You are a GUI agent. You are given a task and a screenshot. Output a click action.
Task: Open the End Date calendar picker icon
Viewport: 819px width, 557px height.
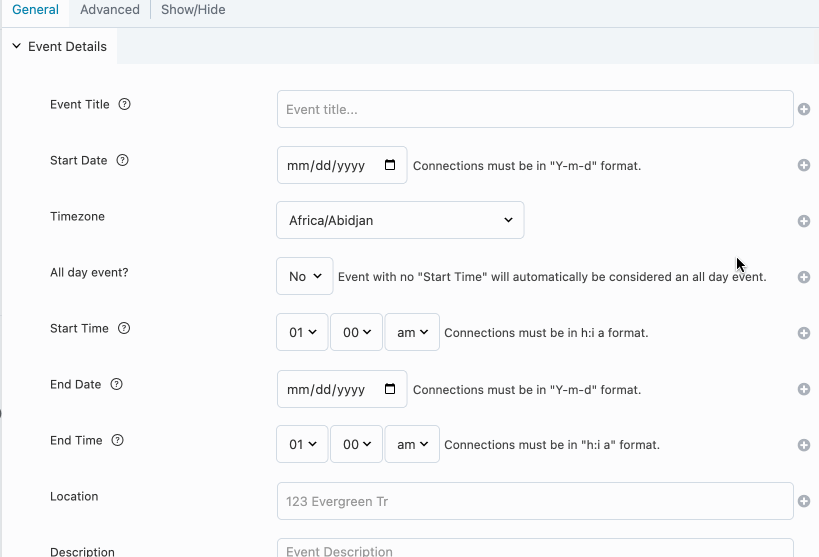click(390, 389)
